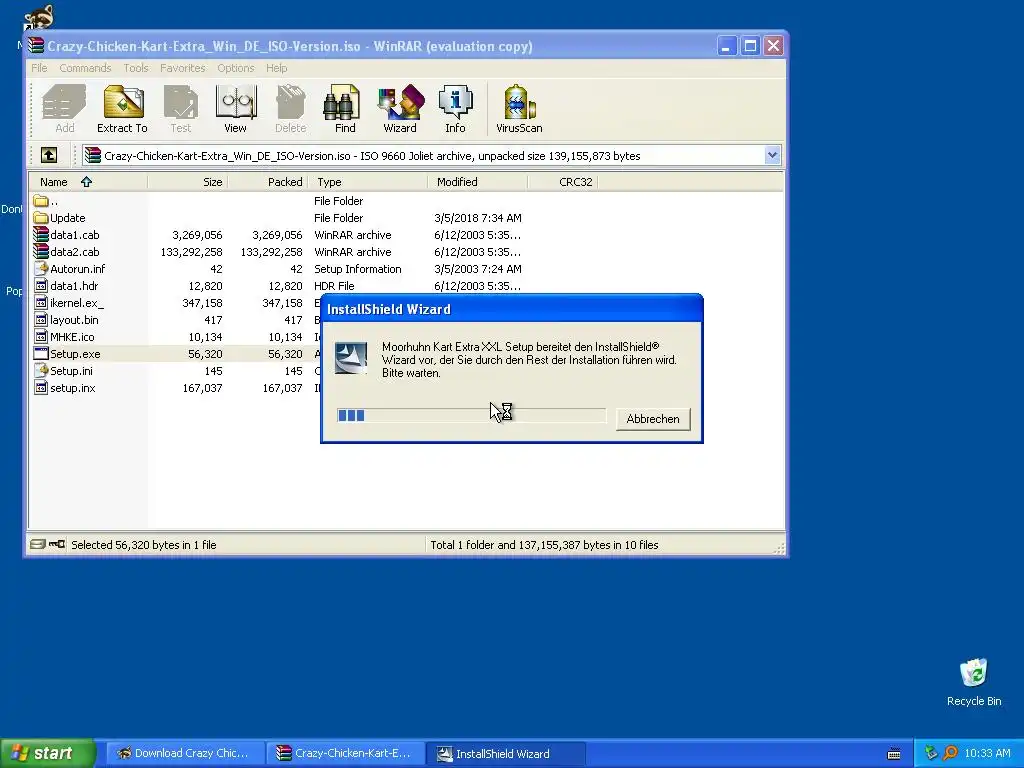
Task: Switch to Download Crazy Chic... taskbar button
Action: click(x=184, y=753)
